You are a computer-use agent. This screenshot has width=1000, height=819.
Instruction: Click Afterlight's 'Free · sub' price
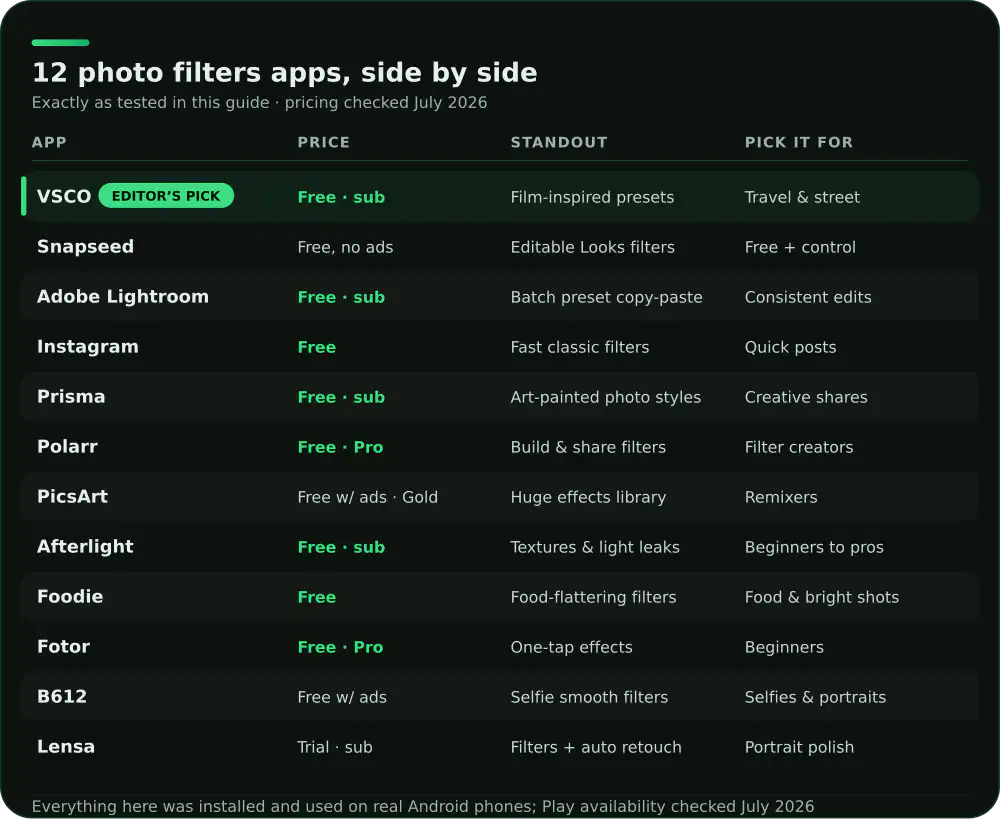[x=341, y=547]
